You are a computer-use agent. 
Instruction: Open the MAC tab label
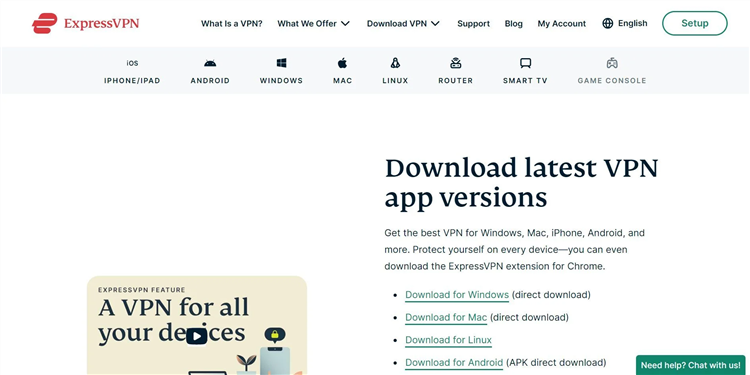coord(342,81)
